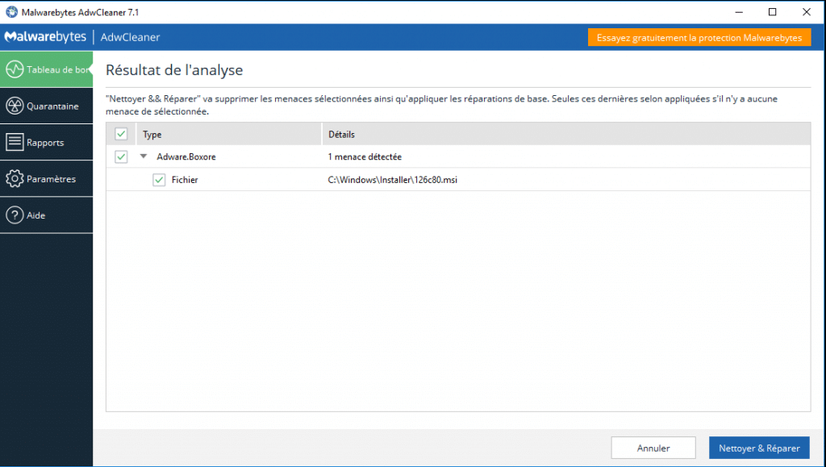
Task: Click the Quarantaine biohazard icon
Action: (14, 106)
